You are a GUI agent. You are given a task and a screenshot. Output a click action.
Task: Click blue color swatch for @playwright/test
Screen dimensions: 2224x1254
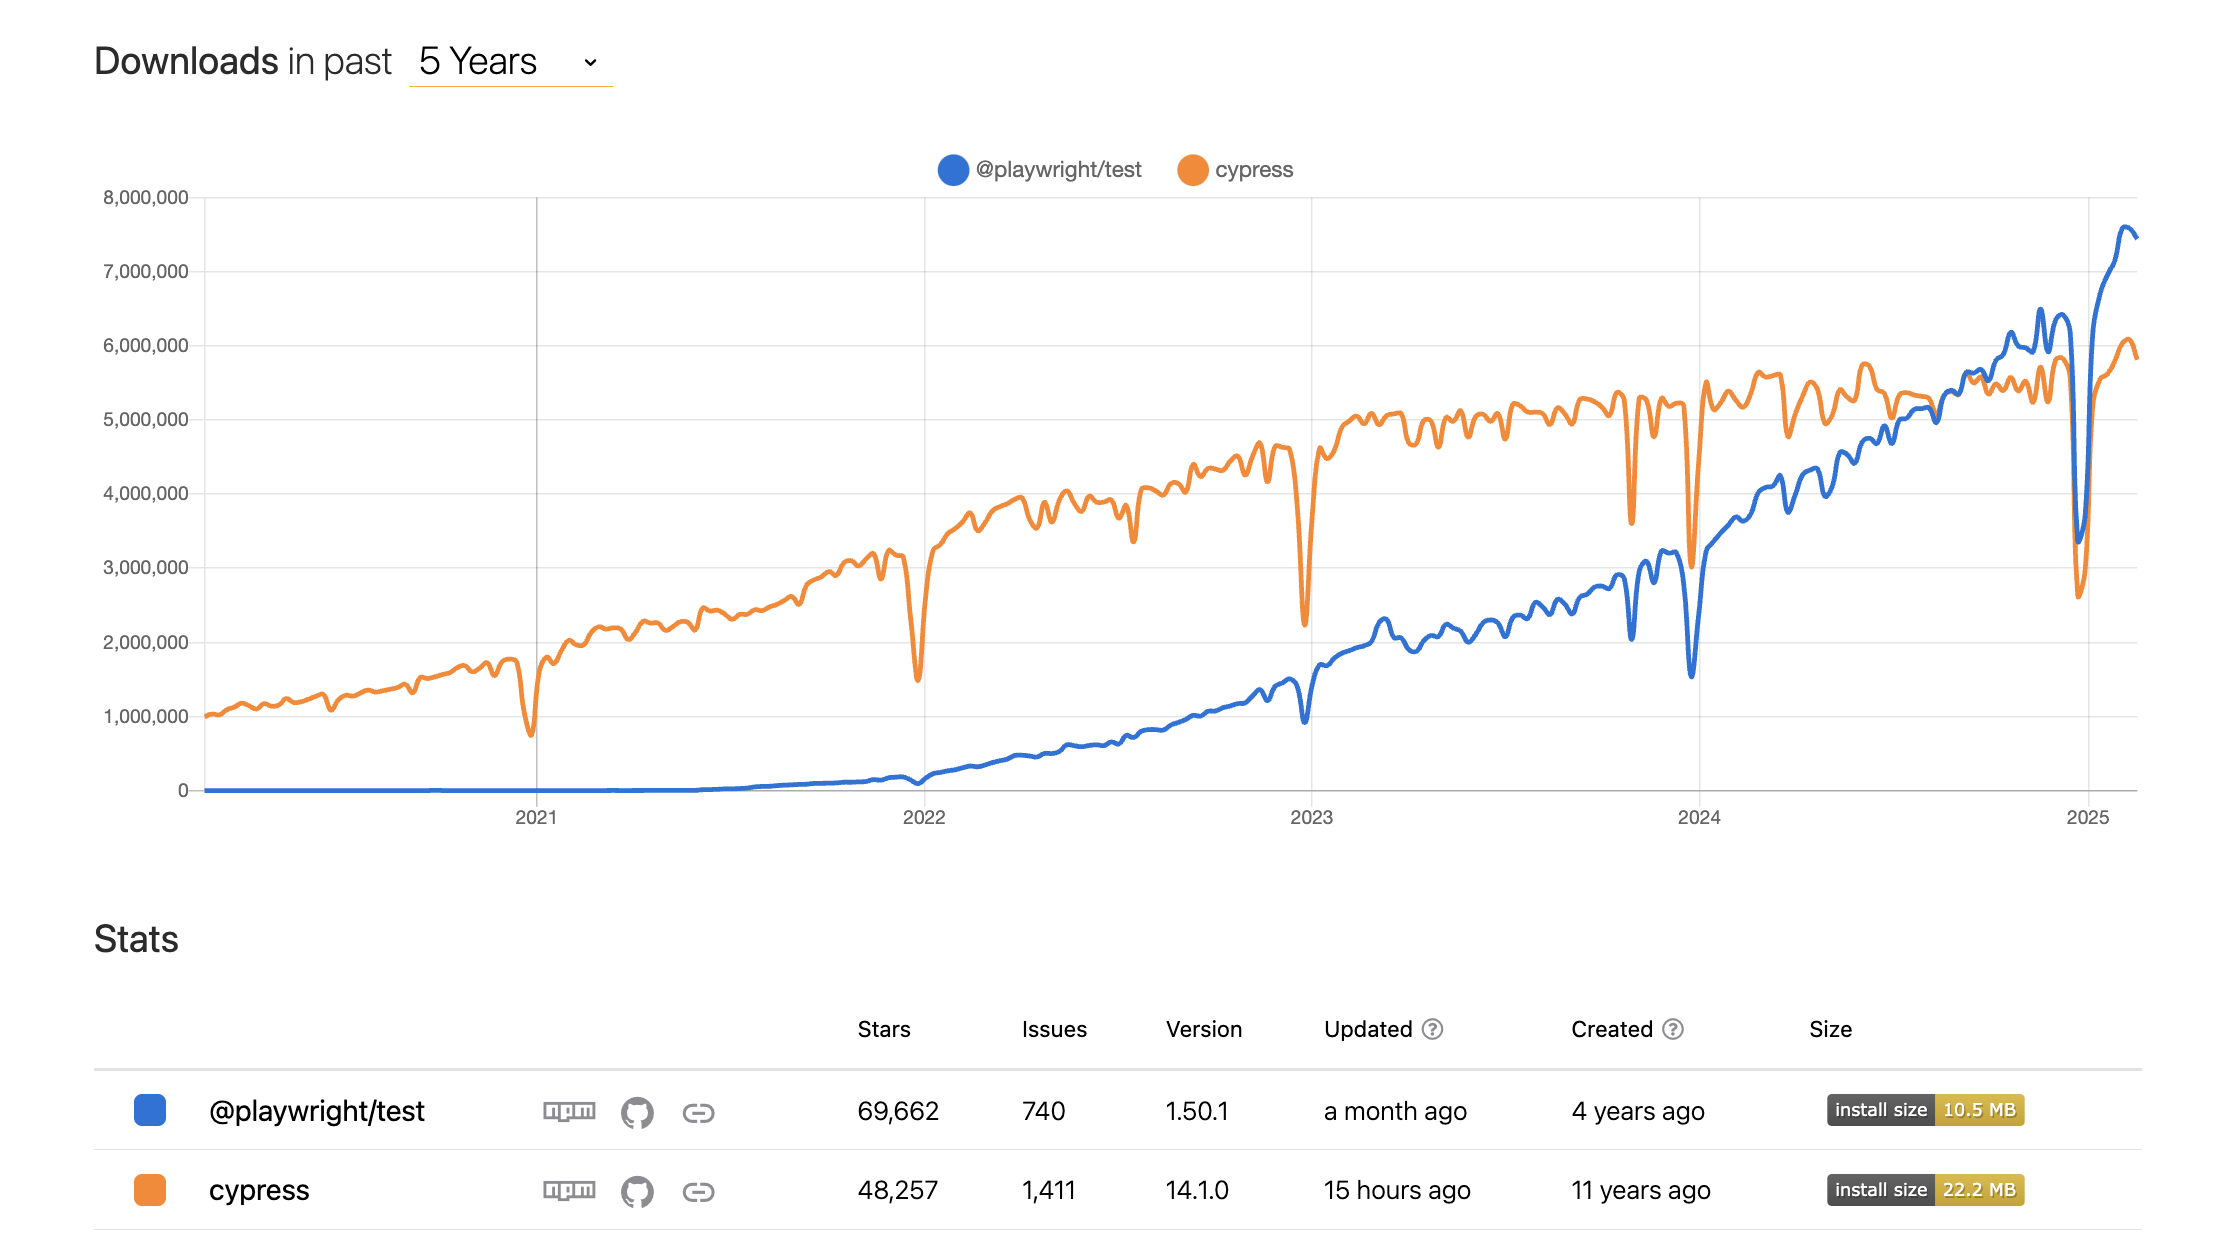tap(150, 1110)
